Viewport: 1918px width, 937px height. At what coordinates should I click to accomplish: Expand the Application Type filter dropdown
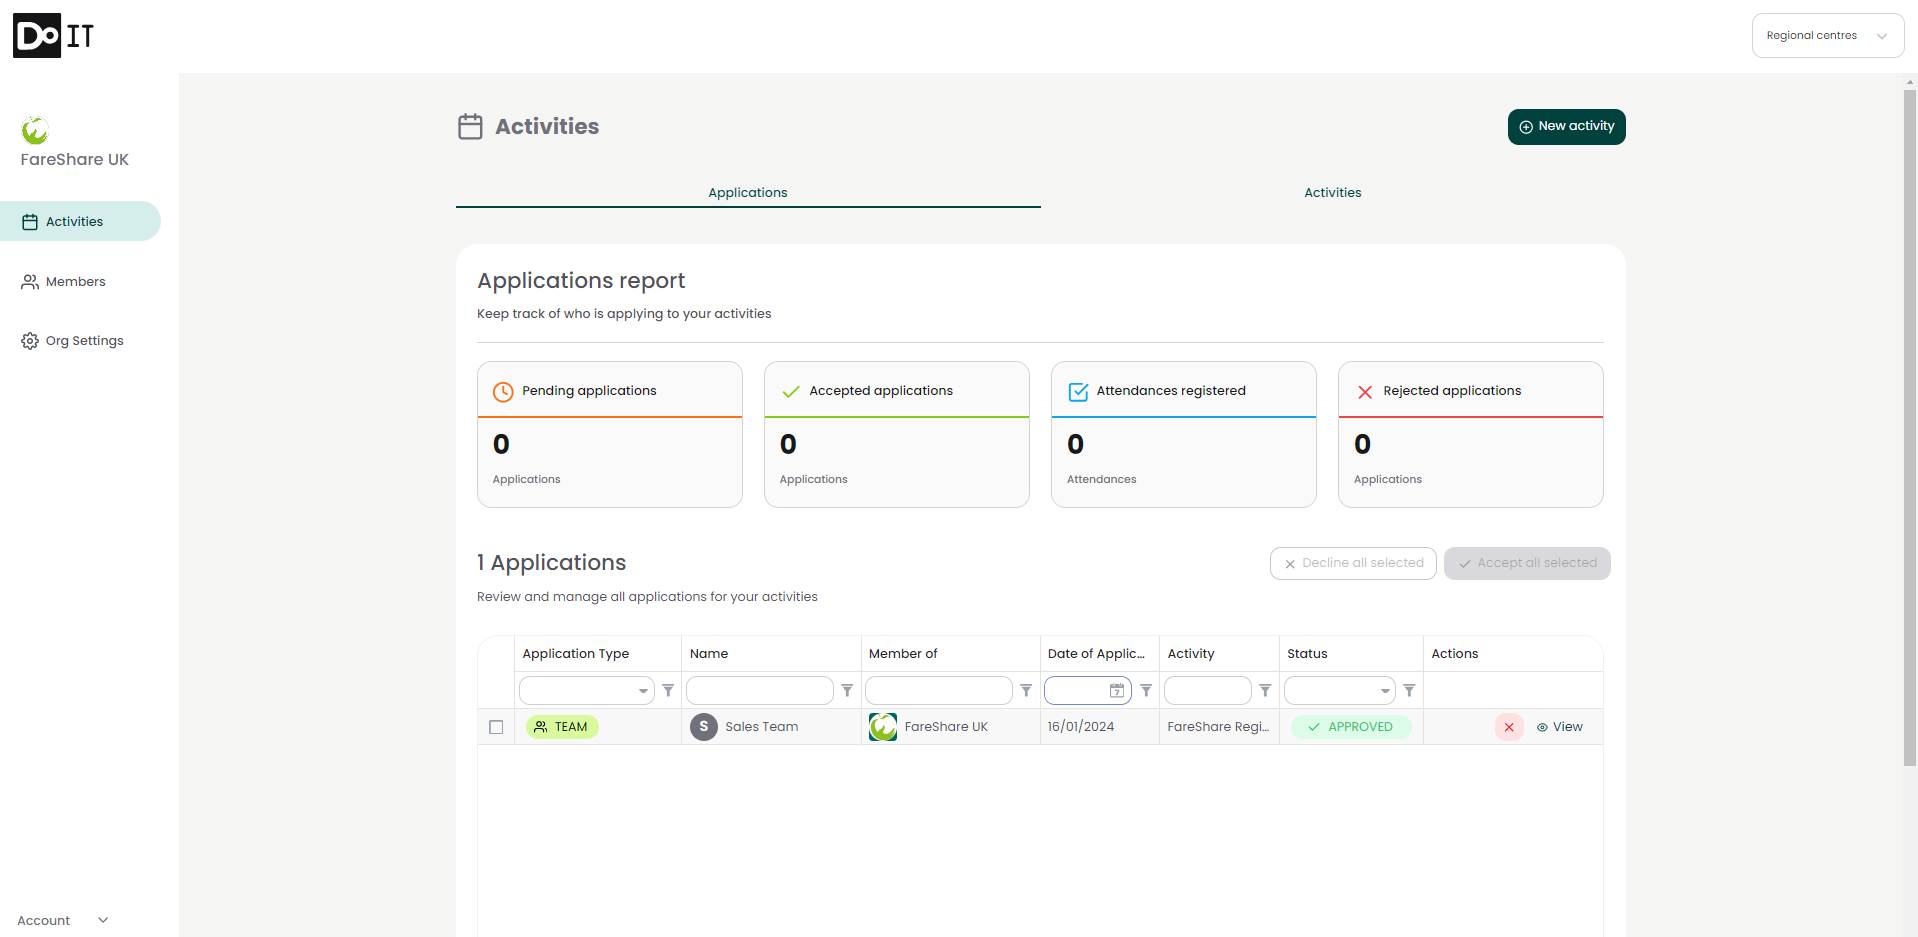643,691
